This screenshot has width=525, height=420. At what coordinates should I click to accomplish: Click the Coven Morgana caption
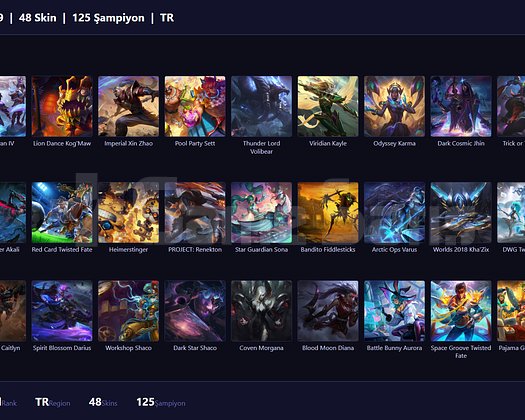coord(261,348)
